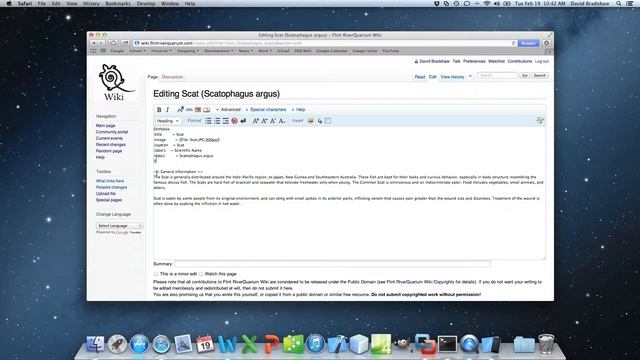Viewport: 640px width, 360px height.
Task: Apply bulleted list formatting
Action: coord(208,121)
